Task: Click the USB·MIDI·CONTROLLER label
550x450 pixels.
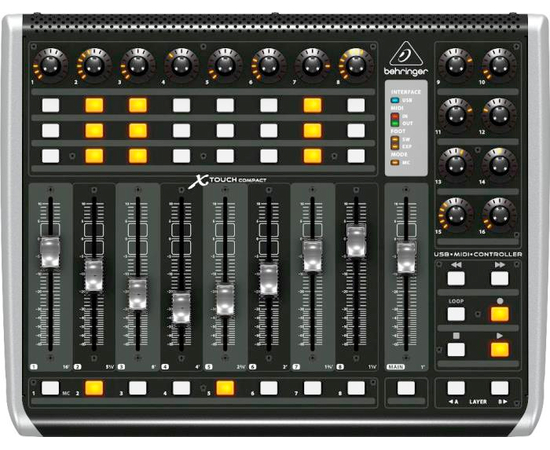Action: 478,254
